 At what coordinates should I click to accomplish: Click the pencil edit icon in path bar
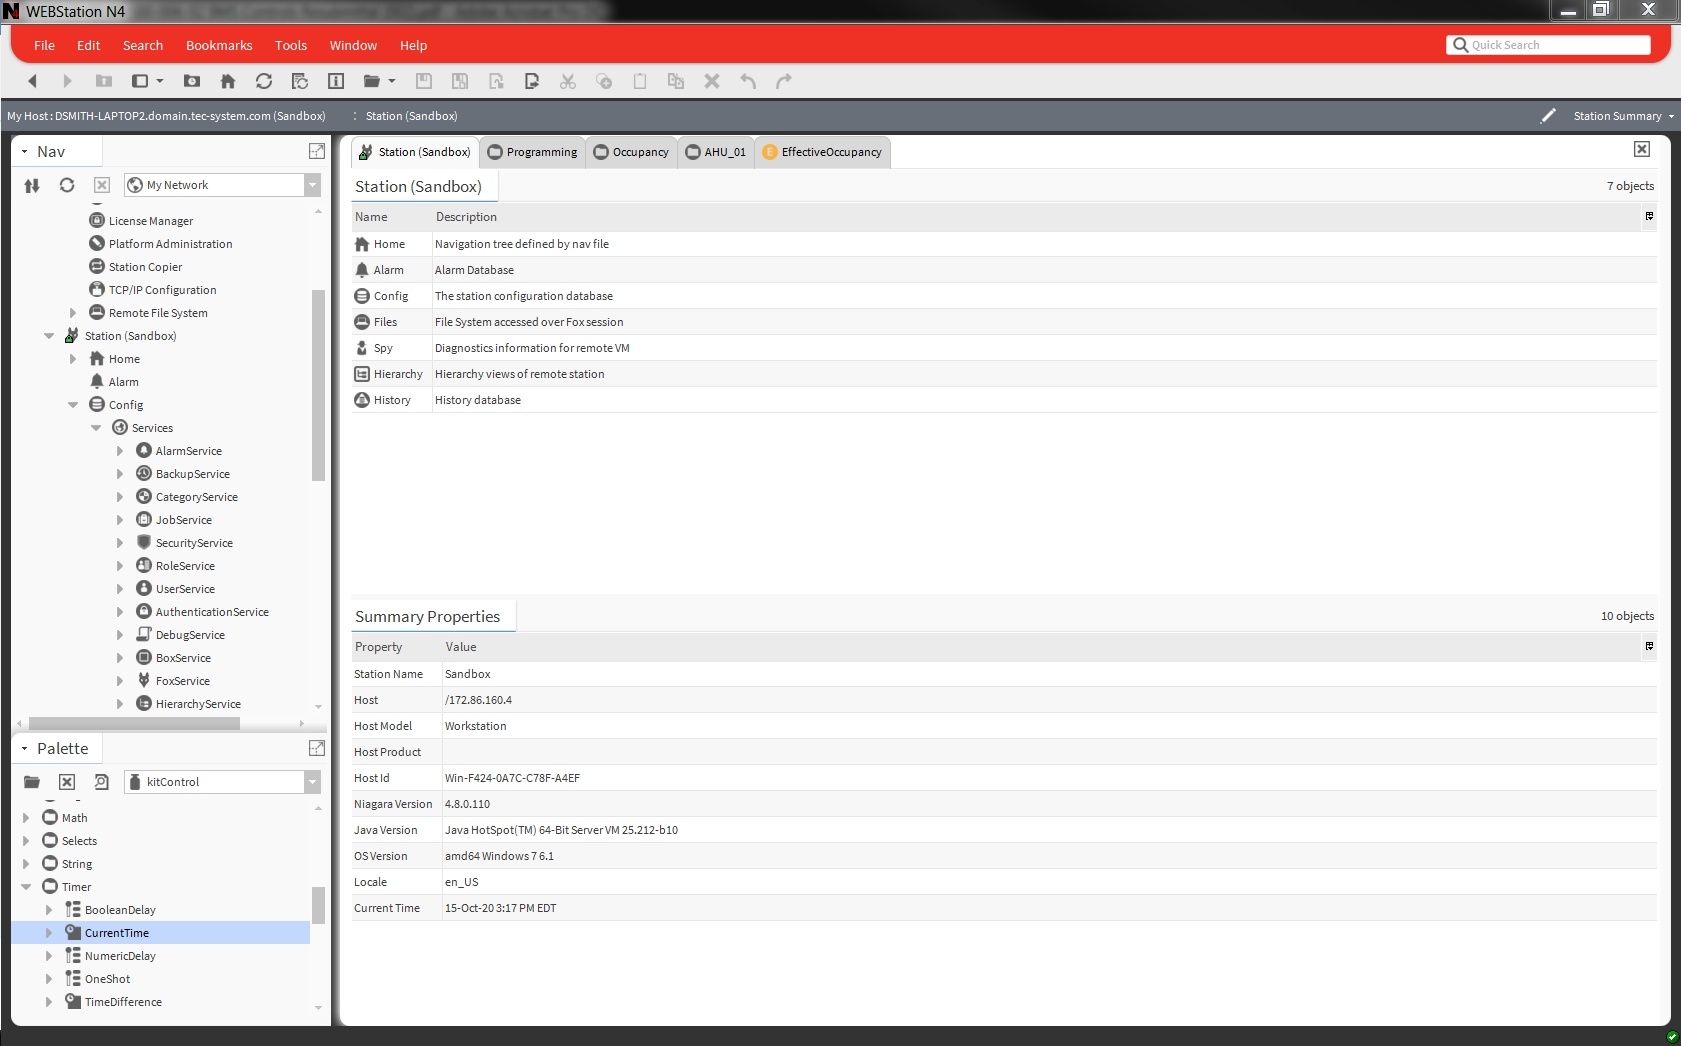click(1548, 116)
